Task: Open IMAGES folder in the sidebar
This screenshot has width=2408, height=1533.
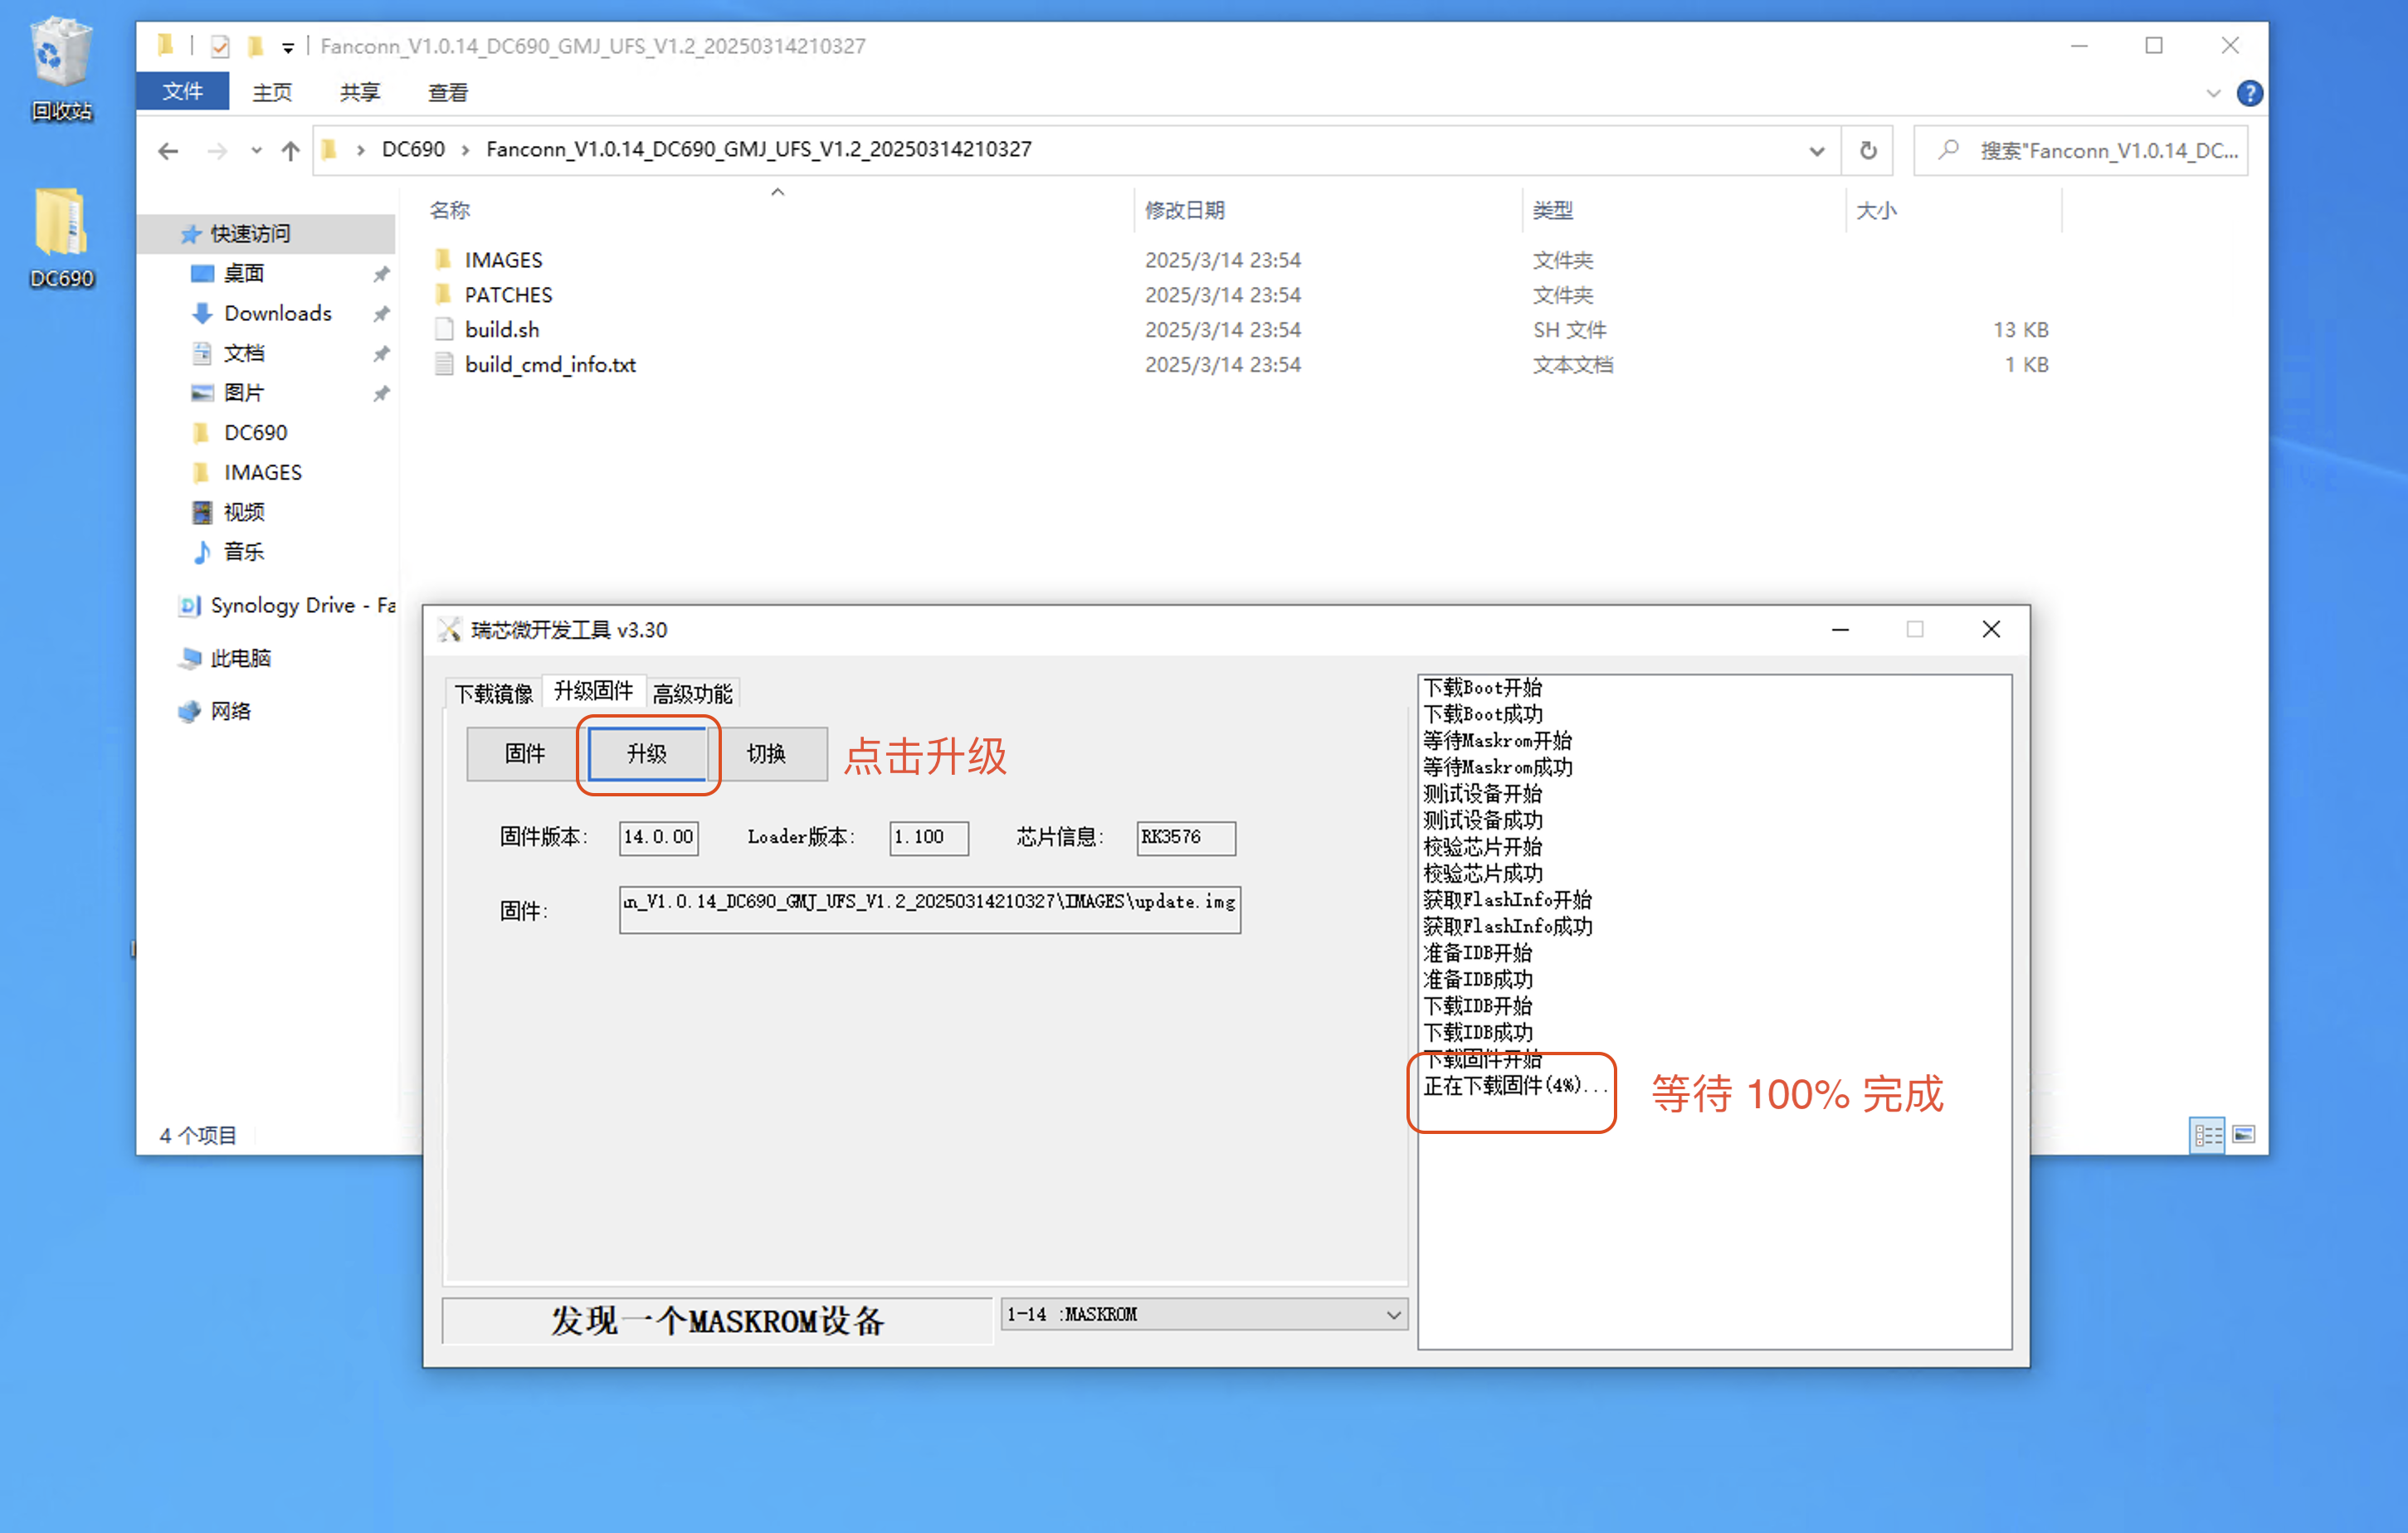Action: [x=262, y=472]
